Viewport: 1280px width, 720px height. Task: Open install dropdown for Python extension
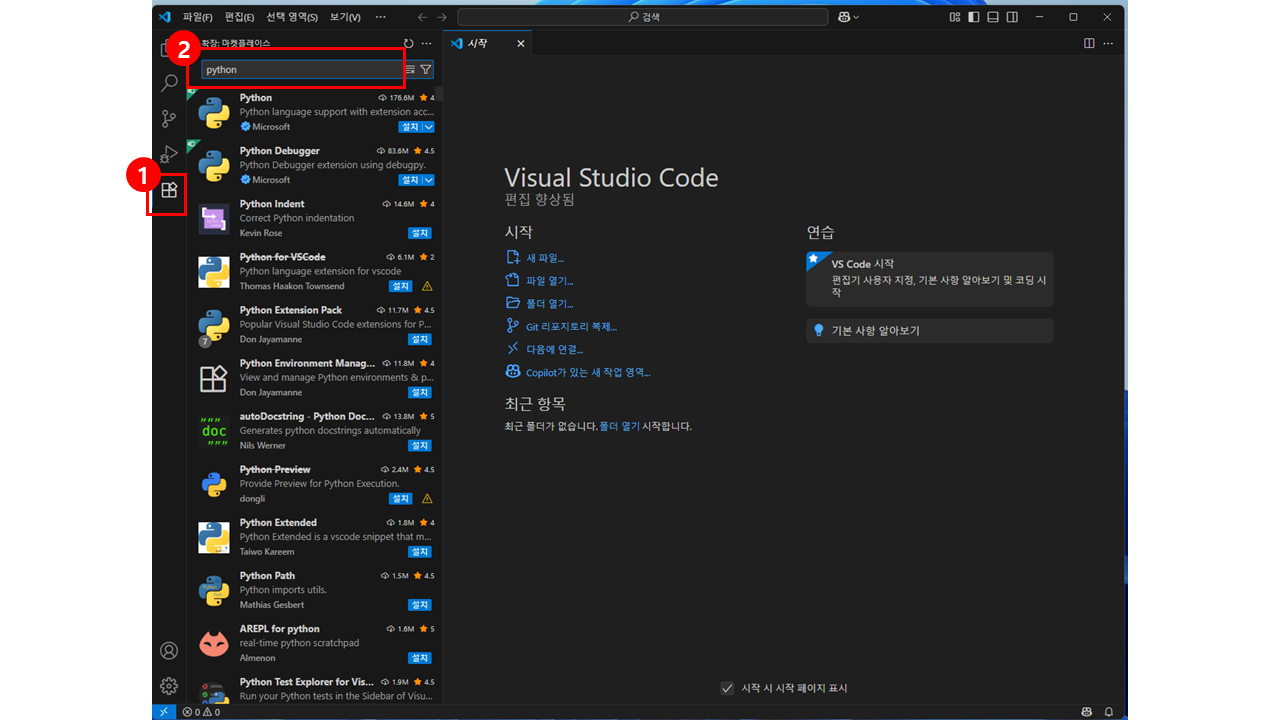[x=429, y=127]
